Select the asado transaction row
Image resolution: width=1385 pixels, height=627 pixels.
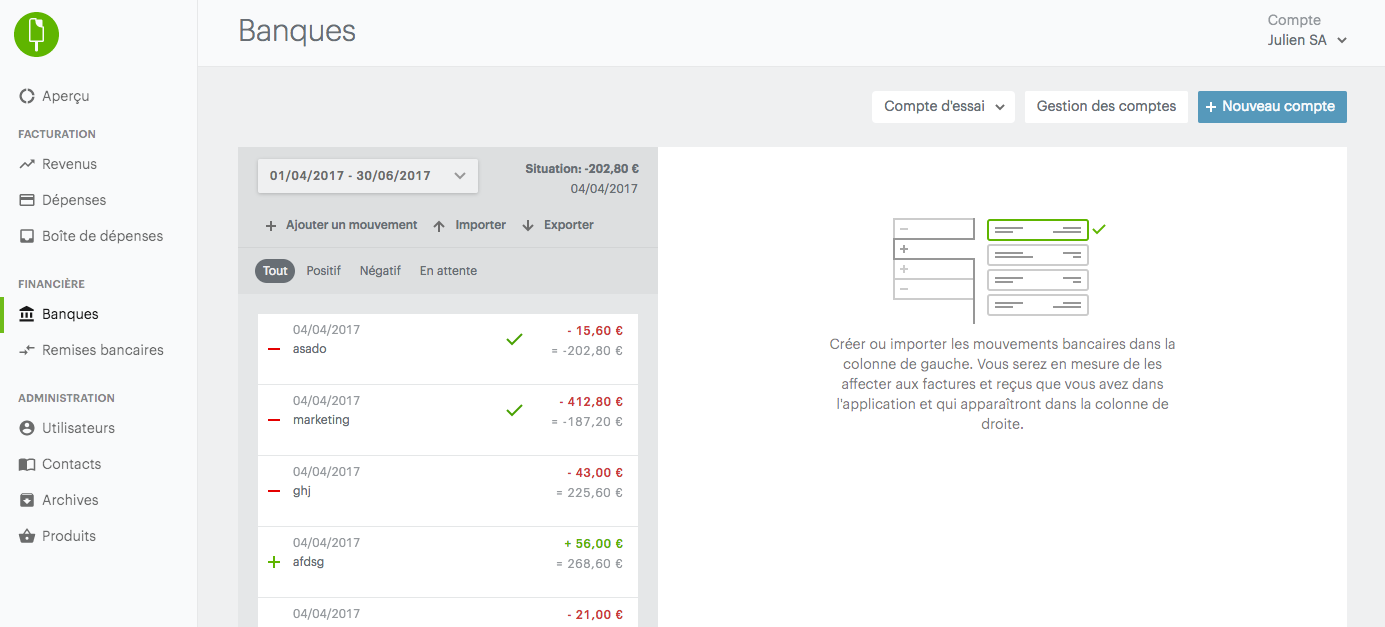point(448,349)
